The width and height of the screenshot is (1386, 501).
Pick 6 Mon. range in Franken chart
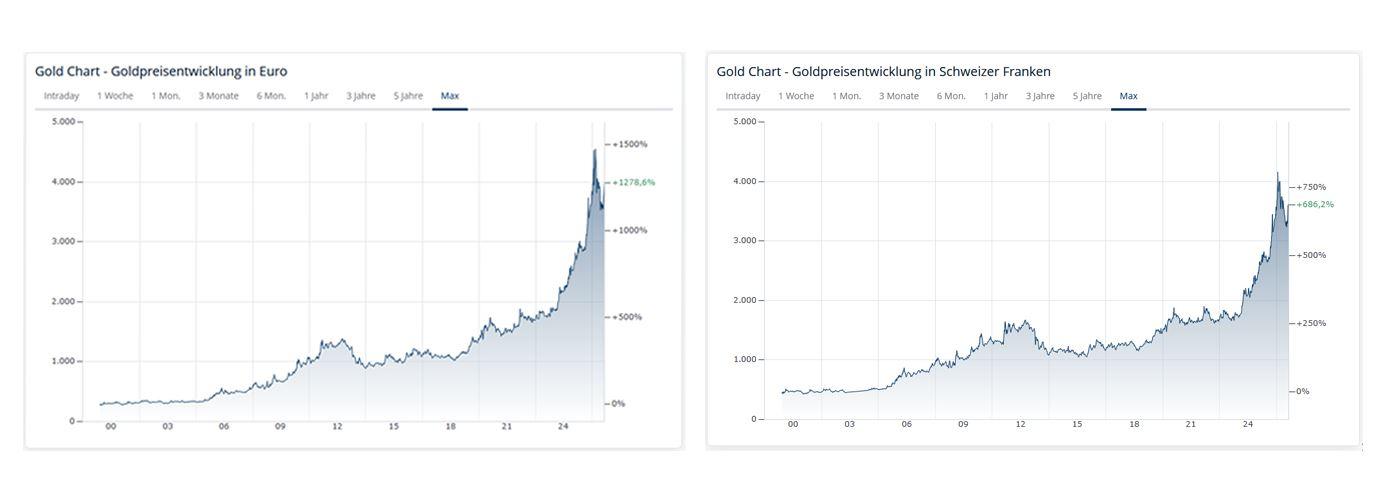951,96
